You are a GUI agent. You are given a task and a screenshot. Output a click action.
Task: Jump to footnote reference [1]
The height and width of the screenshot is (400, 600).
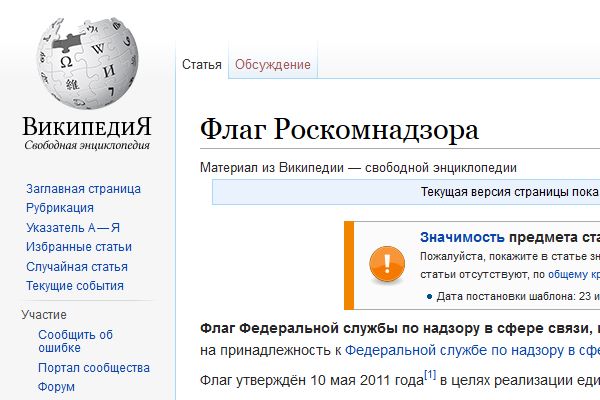[x=430, y=375]
